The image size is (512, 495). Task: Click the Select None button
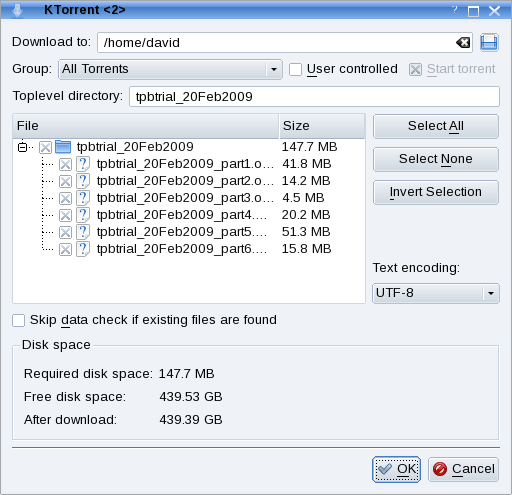click(x=436, y=159)
